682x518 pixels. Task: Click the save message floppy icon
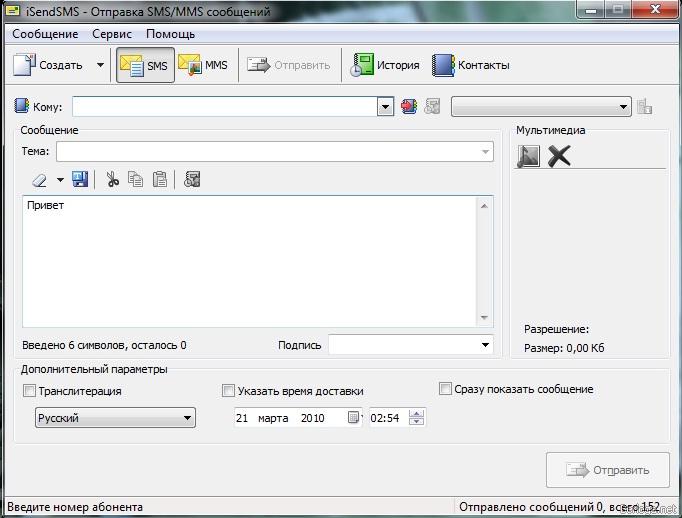[x=80, y=179]
